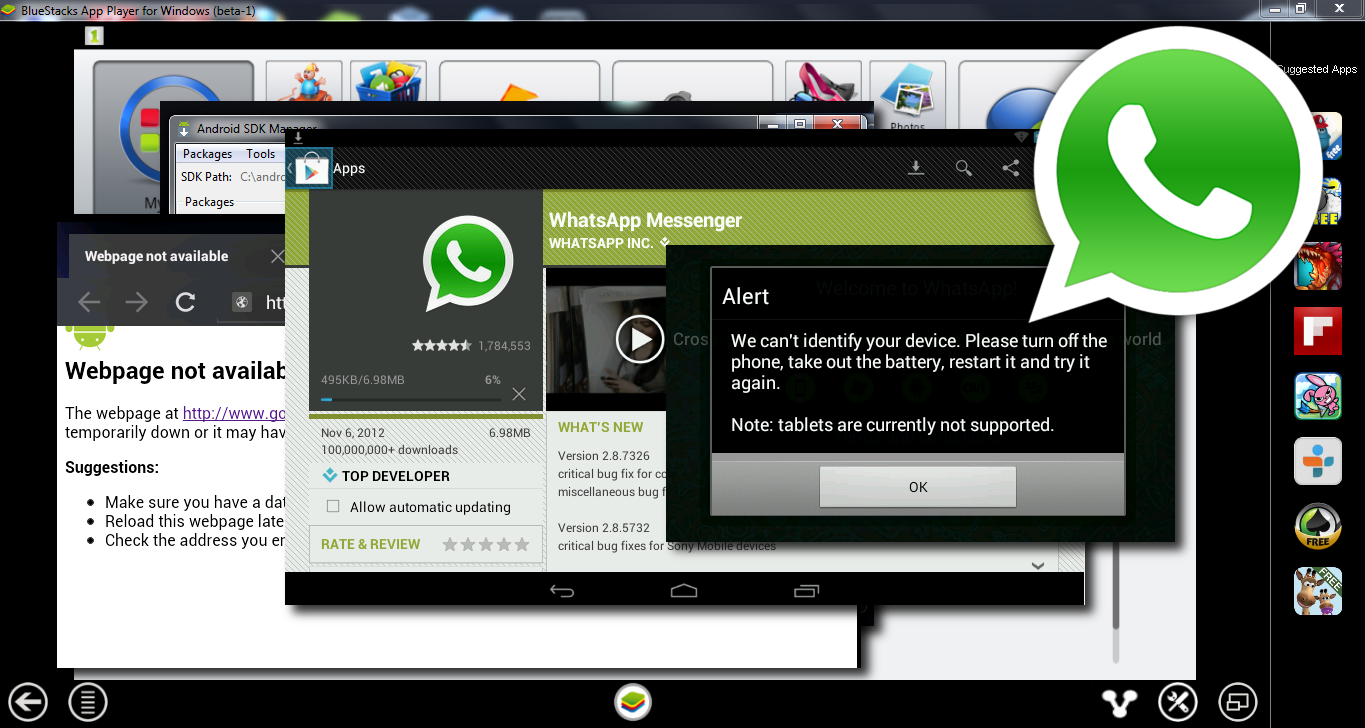Play the WhatsApp preview video

(x=640, y=340)
